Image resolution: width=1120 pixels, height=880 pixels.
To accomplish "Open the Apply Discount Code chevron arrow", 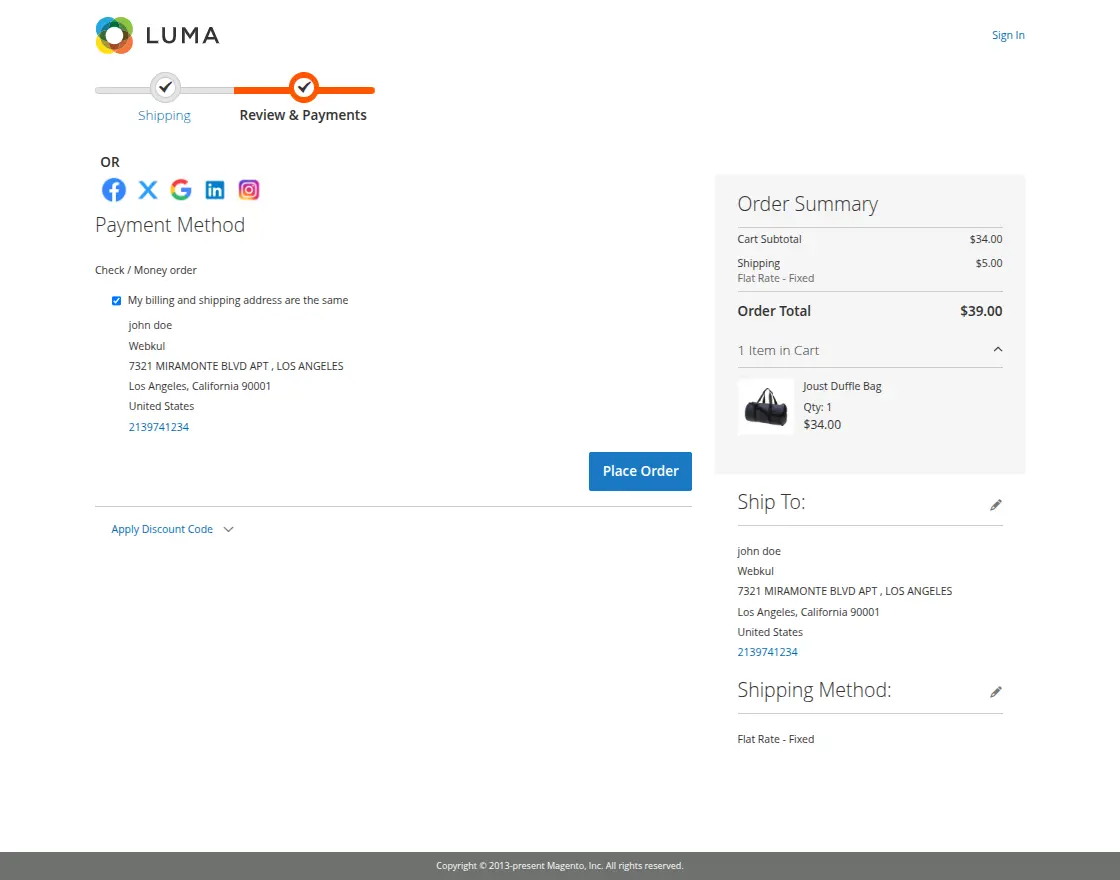I will click(229, 529).
